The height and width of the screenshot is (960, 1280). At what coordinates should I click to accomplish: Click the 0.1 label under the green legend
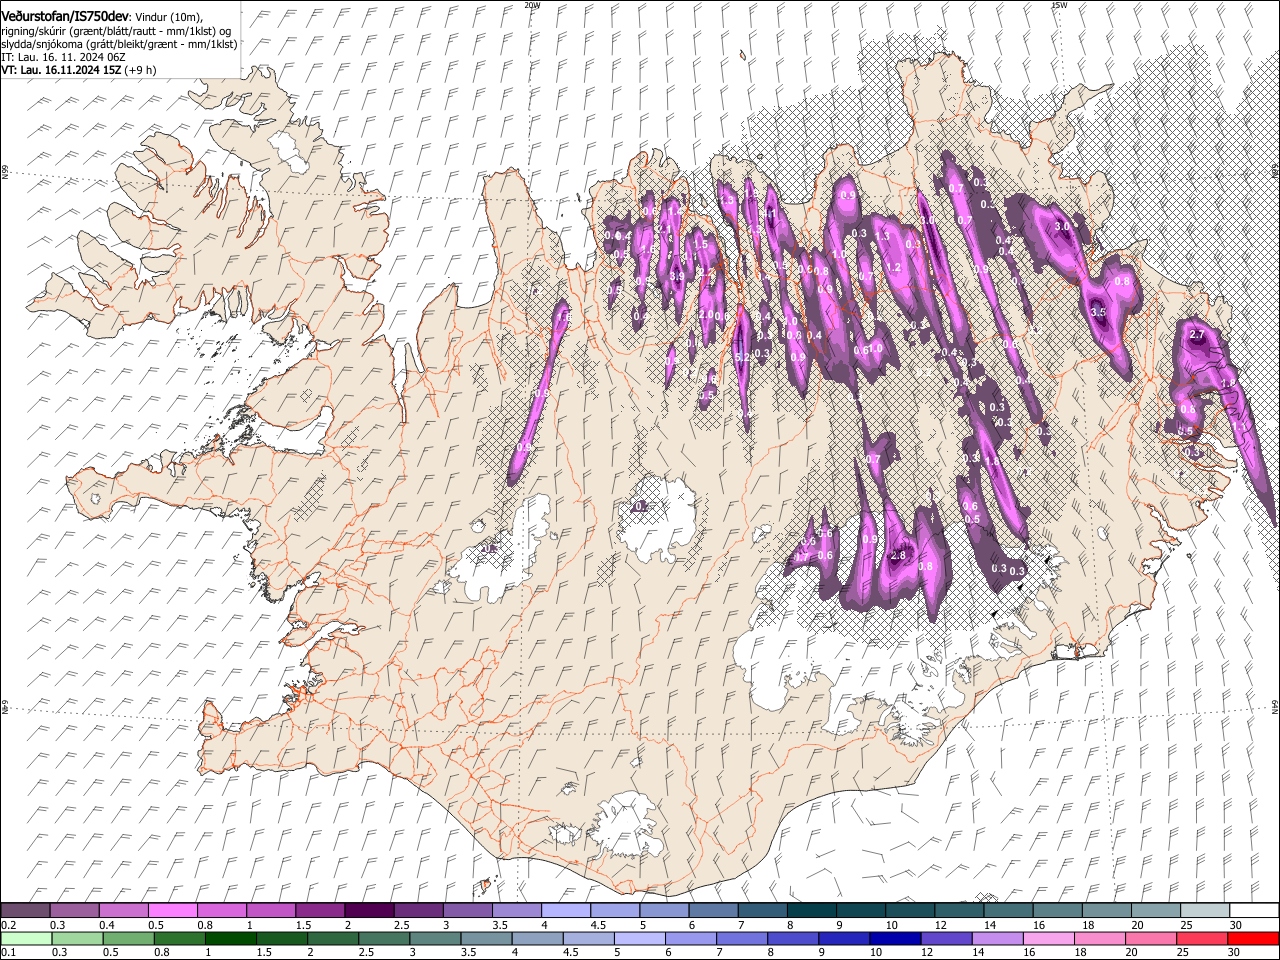(8, 953)
